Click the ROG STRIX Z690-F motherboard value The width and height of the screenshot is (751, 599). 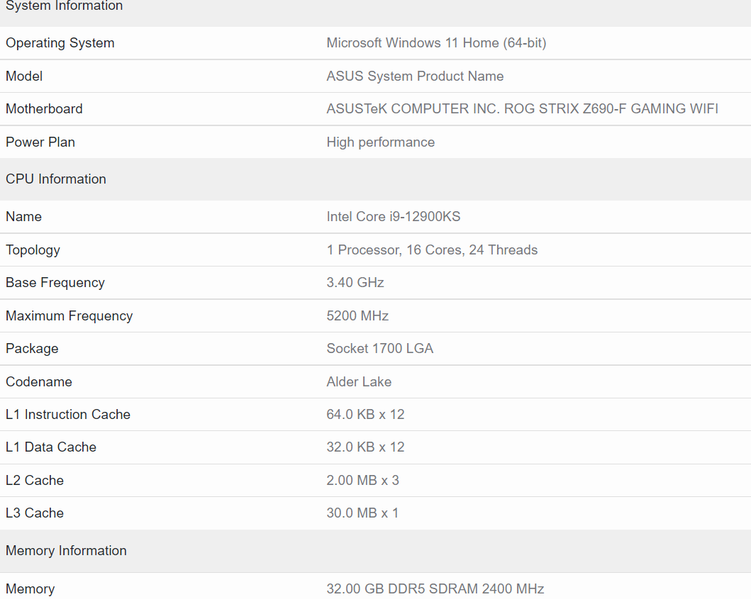click(522, 109)
